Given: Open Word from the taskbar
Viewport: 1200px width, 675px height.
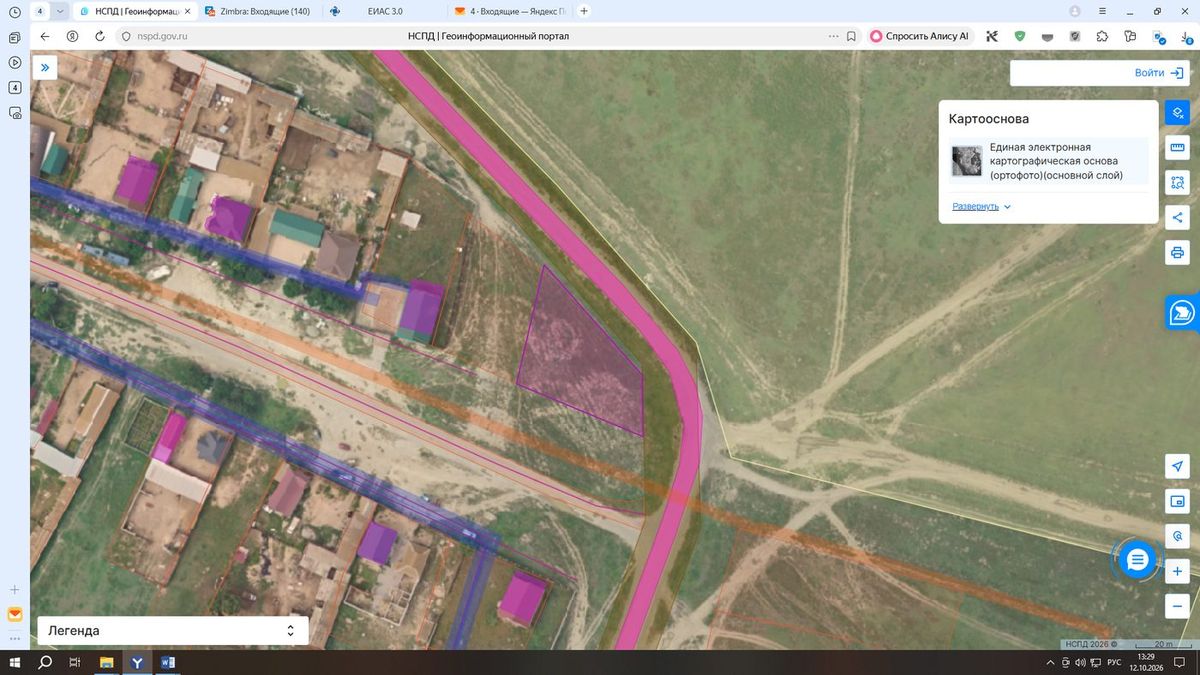Looking at the screenshot, I should pos(167,662).
